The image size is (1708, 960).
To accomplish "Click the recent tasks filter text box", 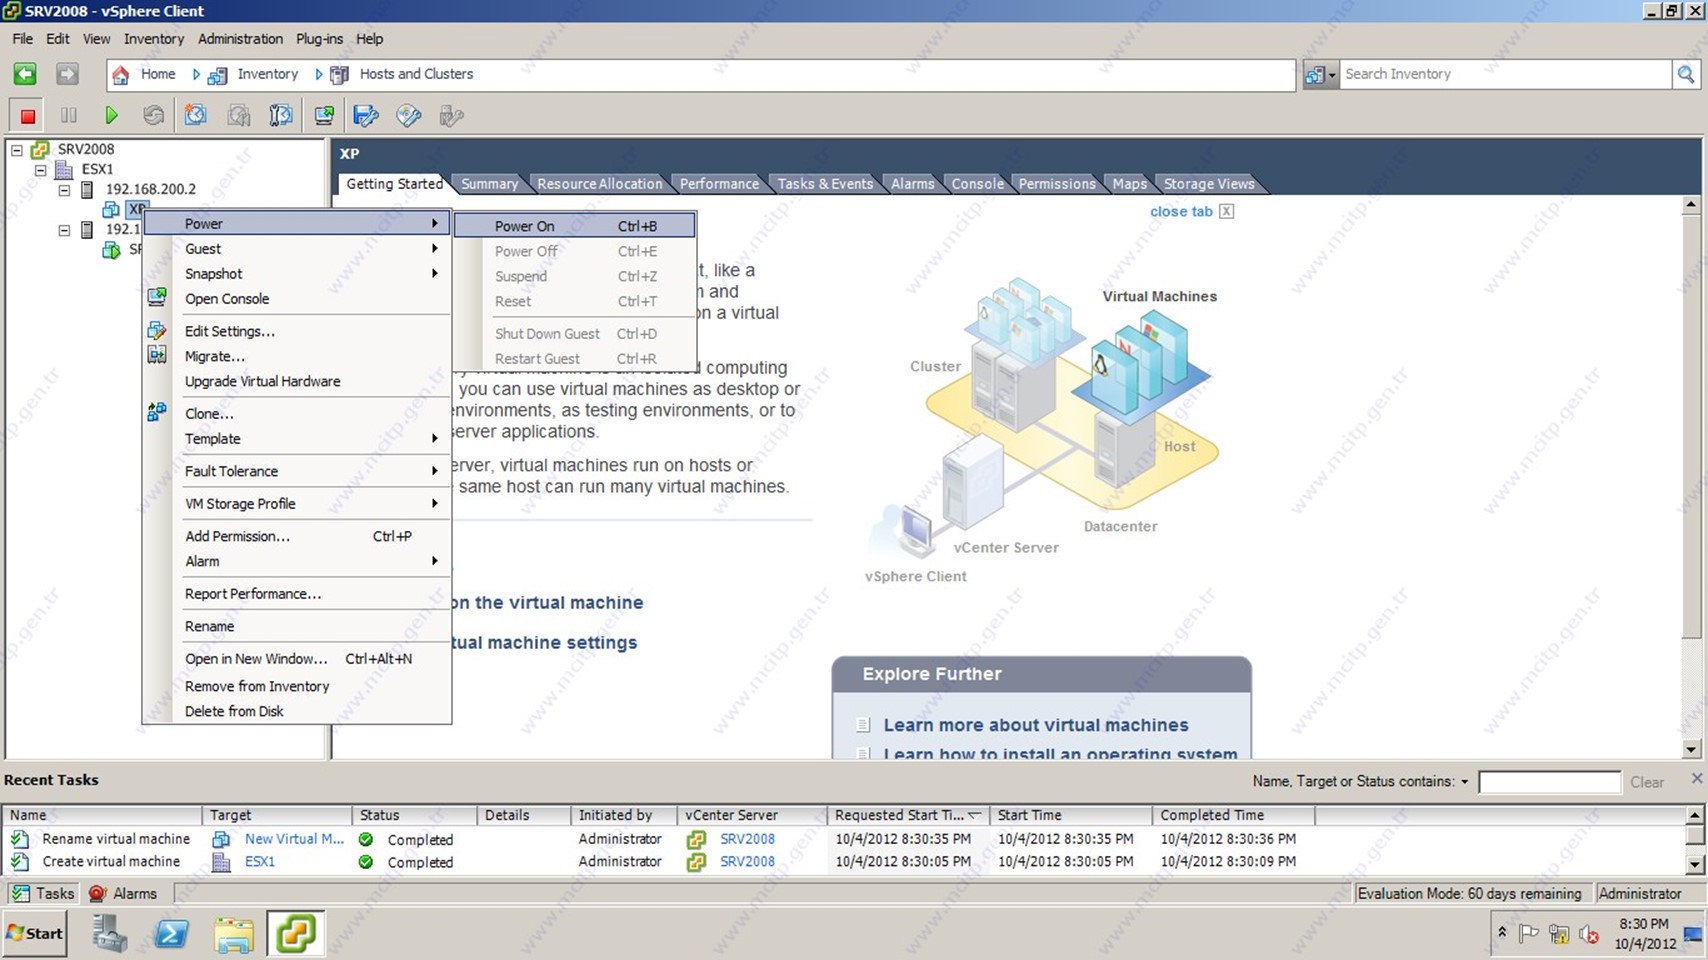I will click(x=1549, y=782).
